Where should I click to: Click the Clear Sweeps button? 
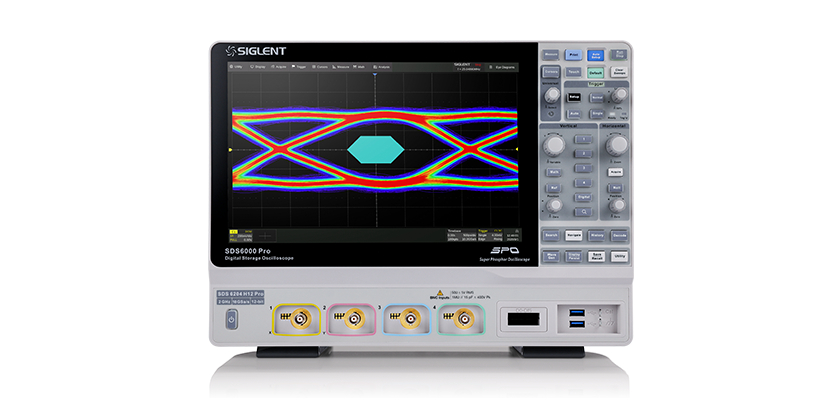coord(619,72)
